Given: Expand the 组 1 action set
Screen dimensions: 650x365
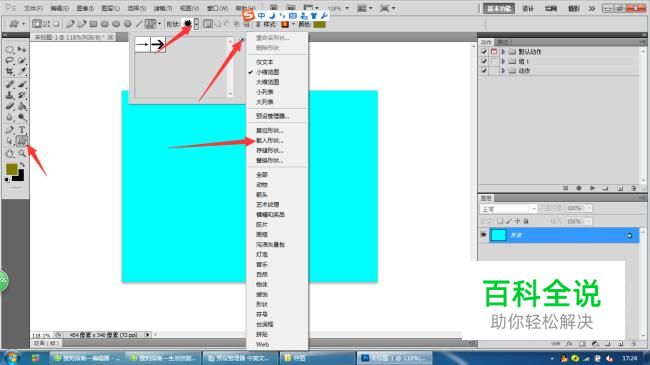Looking at the screenshot, I should pyautogui.click(x=503, y=61).
